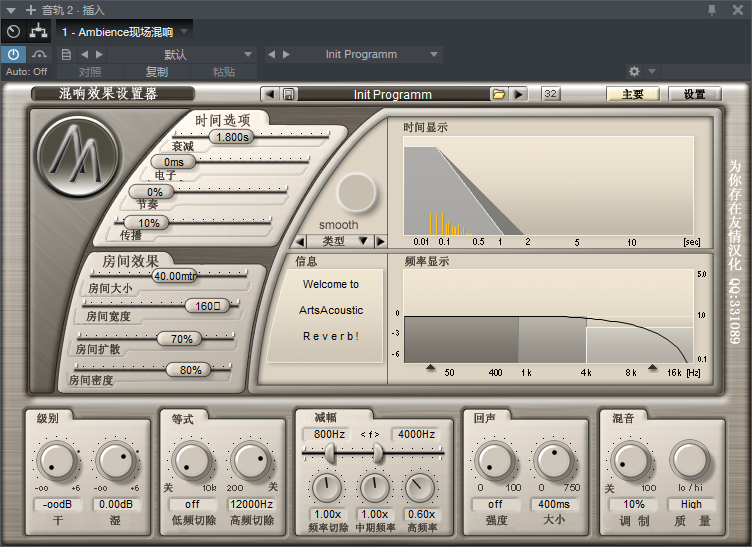Select previous 类型 with left arrow
Viewport: 752px width, 547px height.
click(300, 241)
